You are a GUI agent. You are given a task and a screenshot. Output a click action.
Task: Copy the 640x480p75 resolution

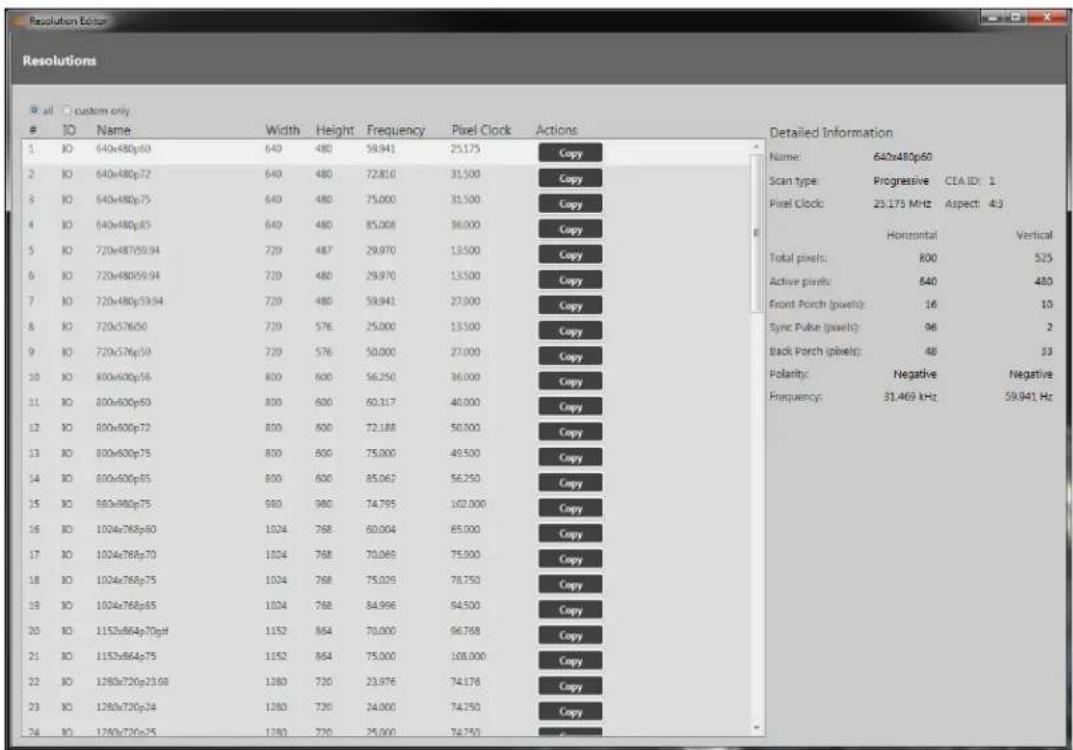[570, 203]
